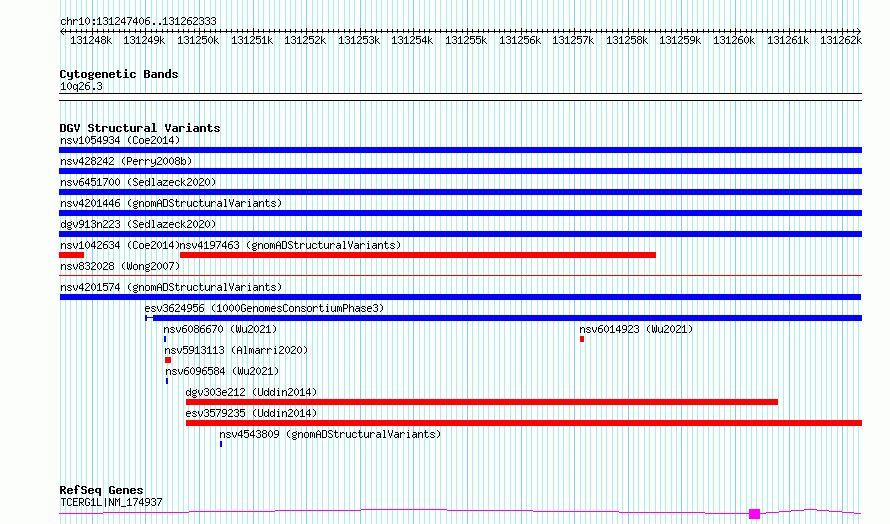
Task: Click the TCERG1L|NM_174937 gene label
Action: (x=111, y=502)
